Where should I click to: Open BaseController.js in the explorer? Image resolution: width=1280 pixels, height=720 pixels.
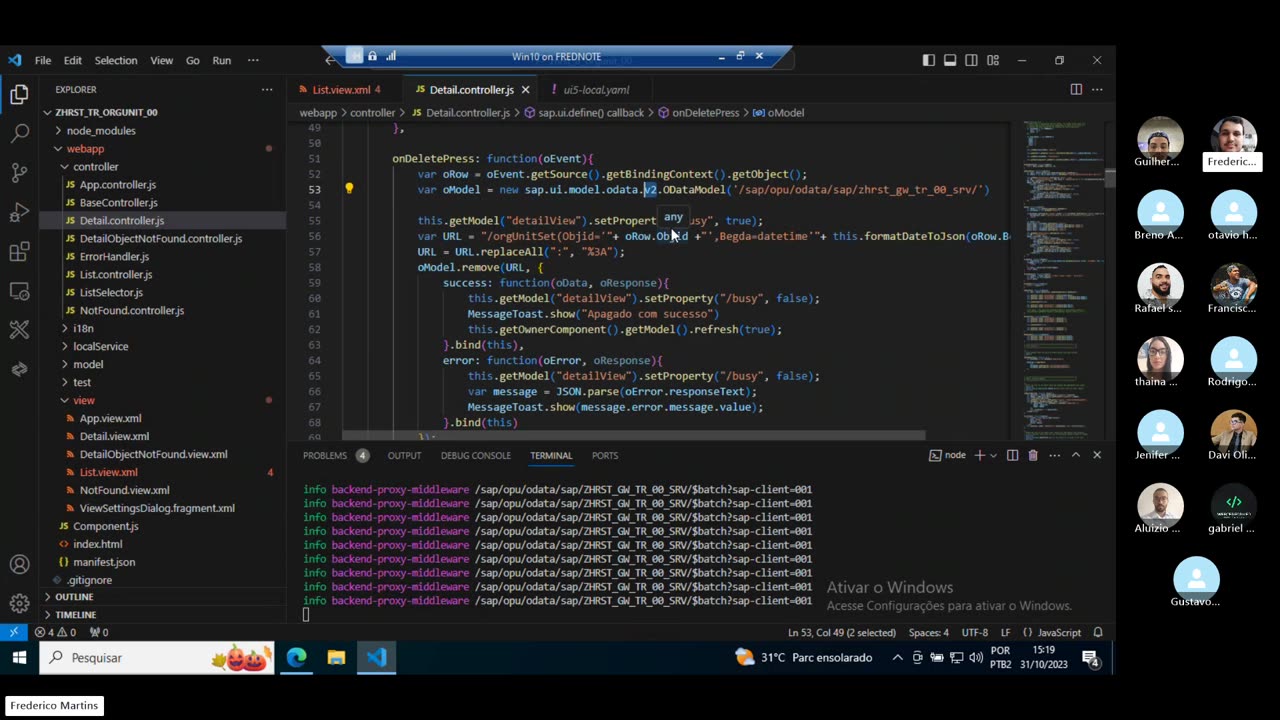pos(162,202)
